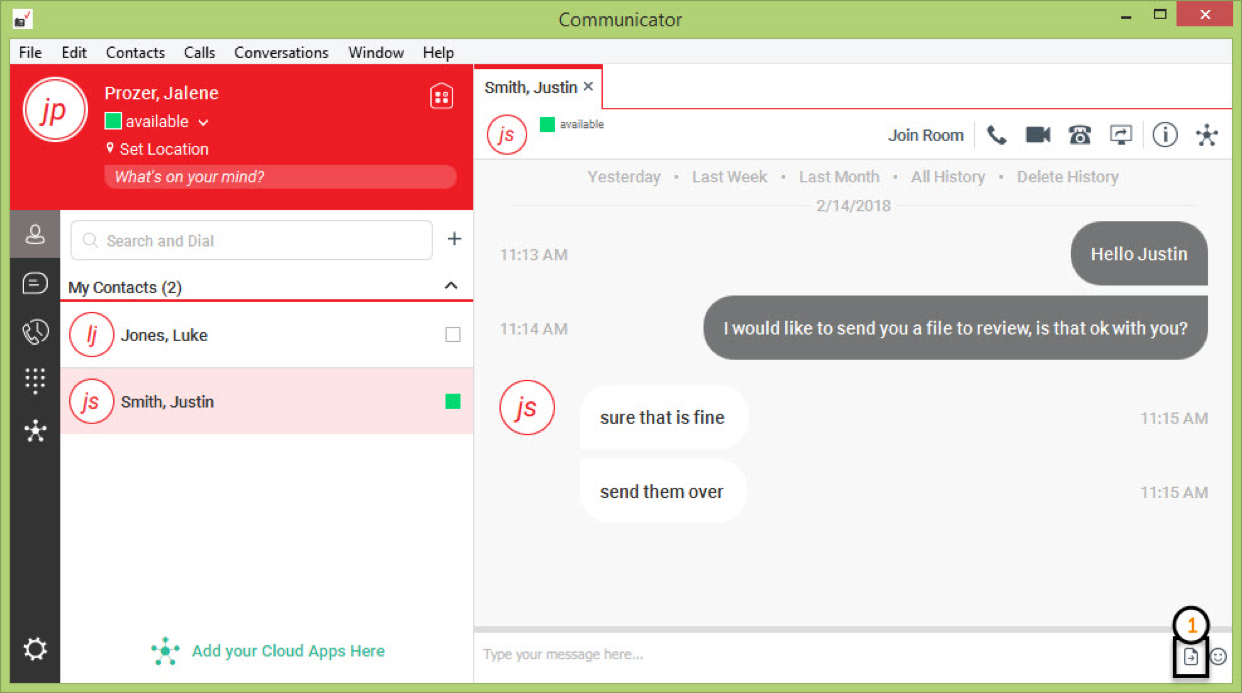The width and height of the screenshot is (1242, 693).
Task: Open the call history sidebar icon
Action: tap(35, 332)
